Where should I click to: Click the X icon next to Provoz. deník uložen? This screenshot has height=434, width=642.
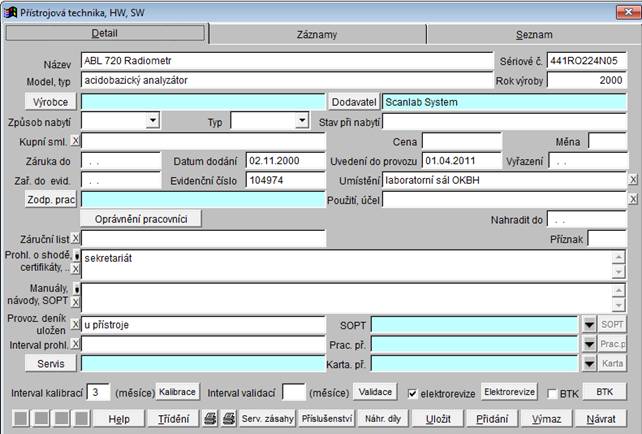coord(76,325)
